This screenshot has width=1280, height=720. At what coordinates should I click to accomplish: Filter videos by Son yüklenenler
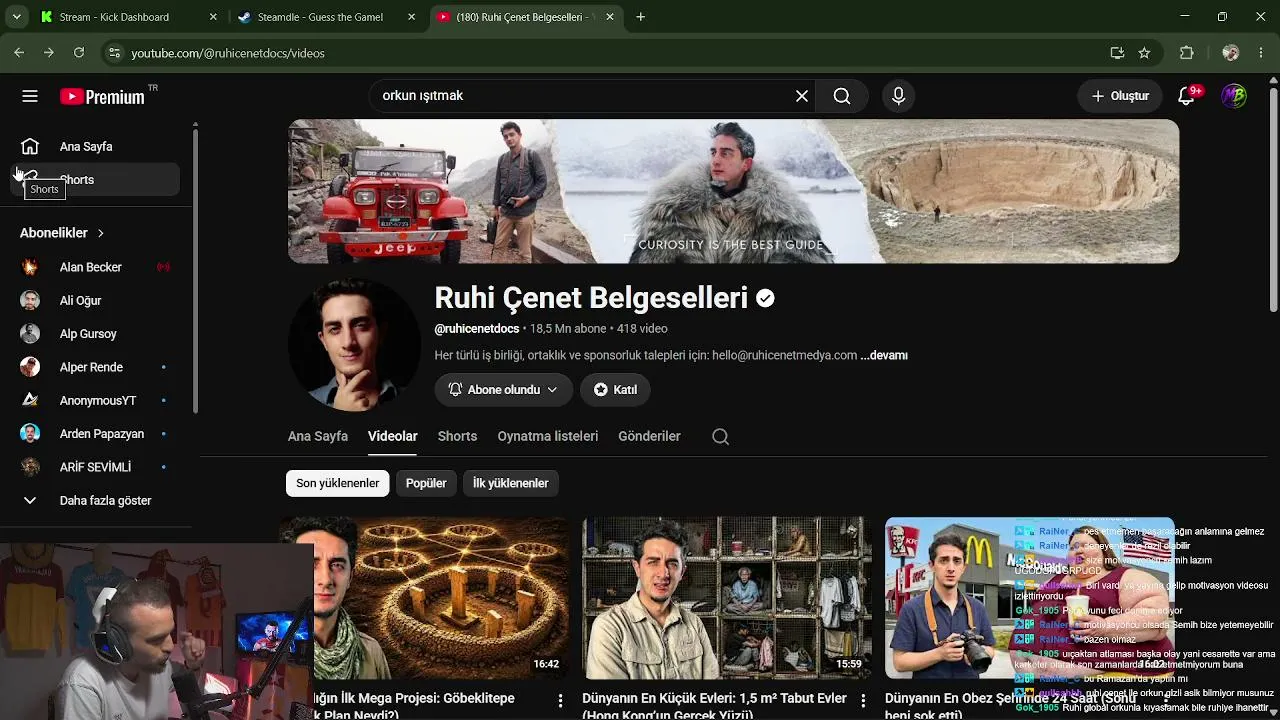338,483
